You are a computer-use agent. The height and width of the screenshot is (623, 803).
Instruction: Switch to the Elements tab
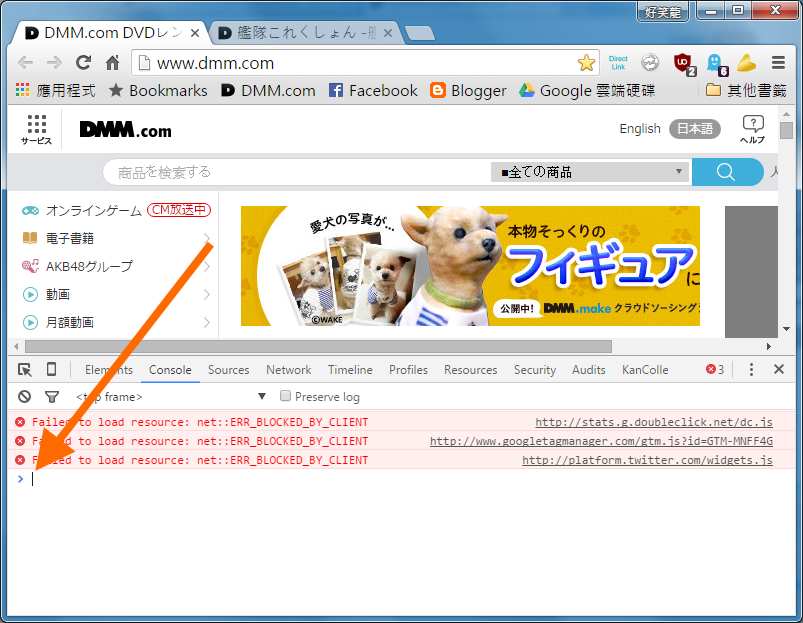(109, 370)
